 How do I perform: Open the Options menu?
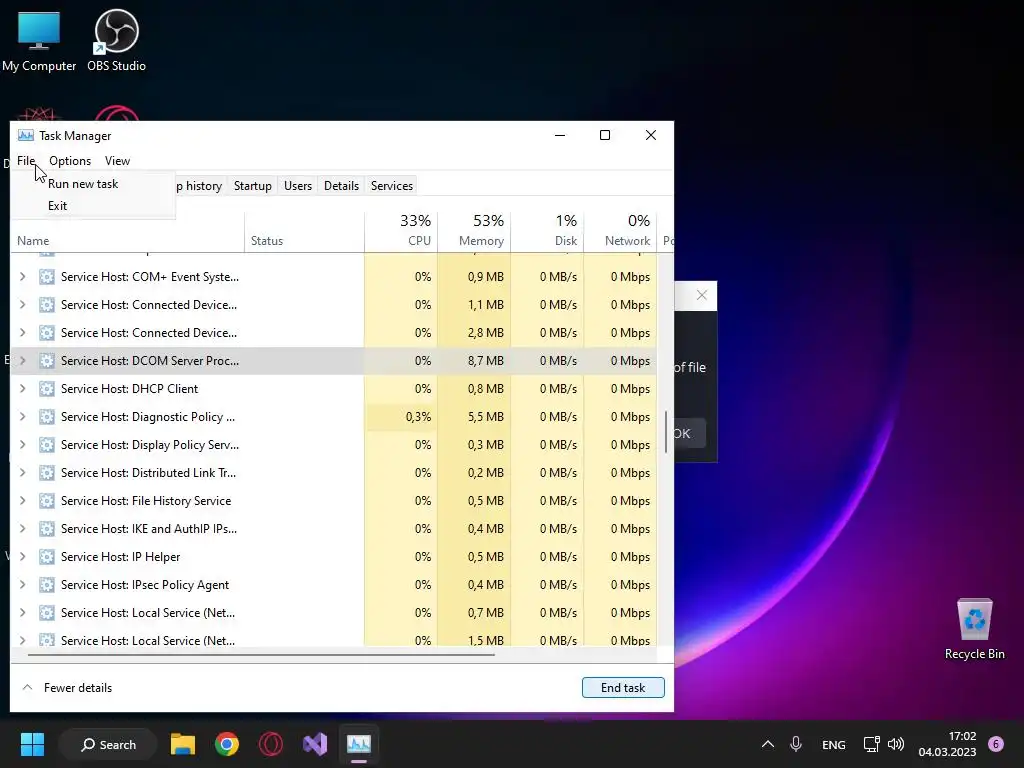(x=70, y=161)
